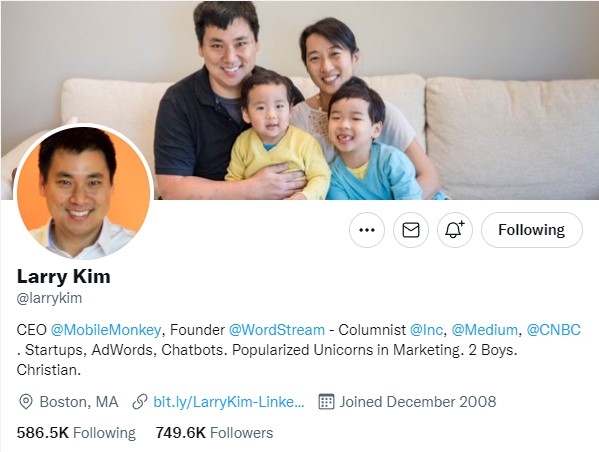Click the location pin icon
The height and width of the screenshot is (452, 599).
pyautogui.click(x=26, y=402)
